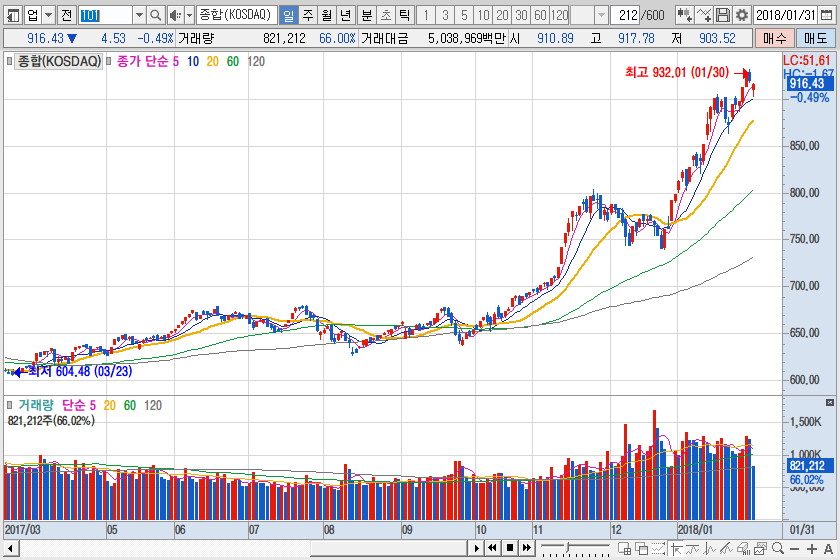Switch to weekly (주) chart period
The height and width of the screenshot is (560, 840).
[307, 15]
